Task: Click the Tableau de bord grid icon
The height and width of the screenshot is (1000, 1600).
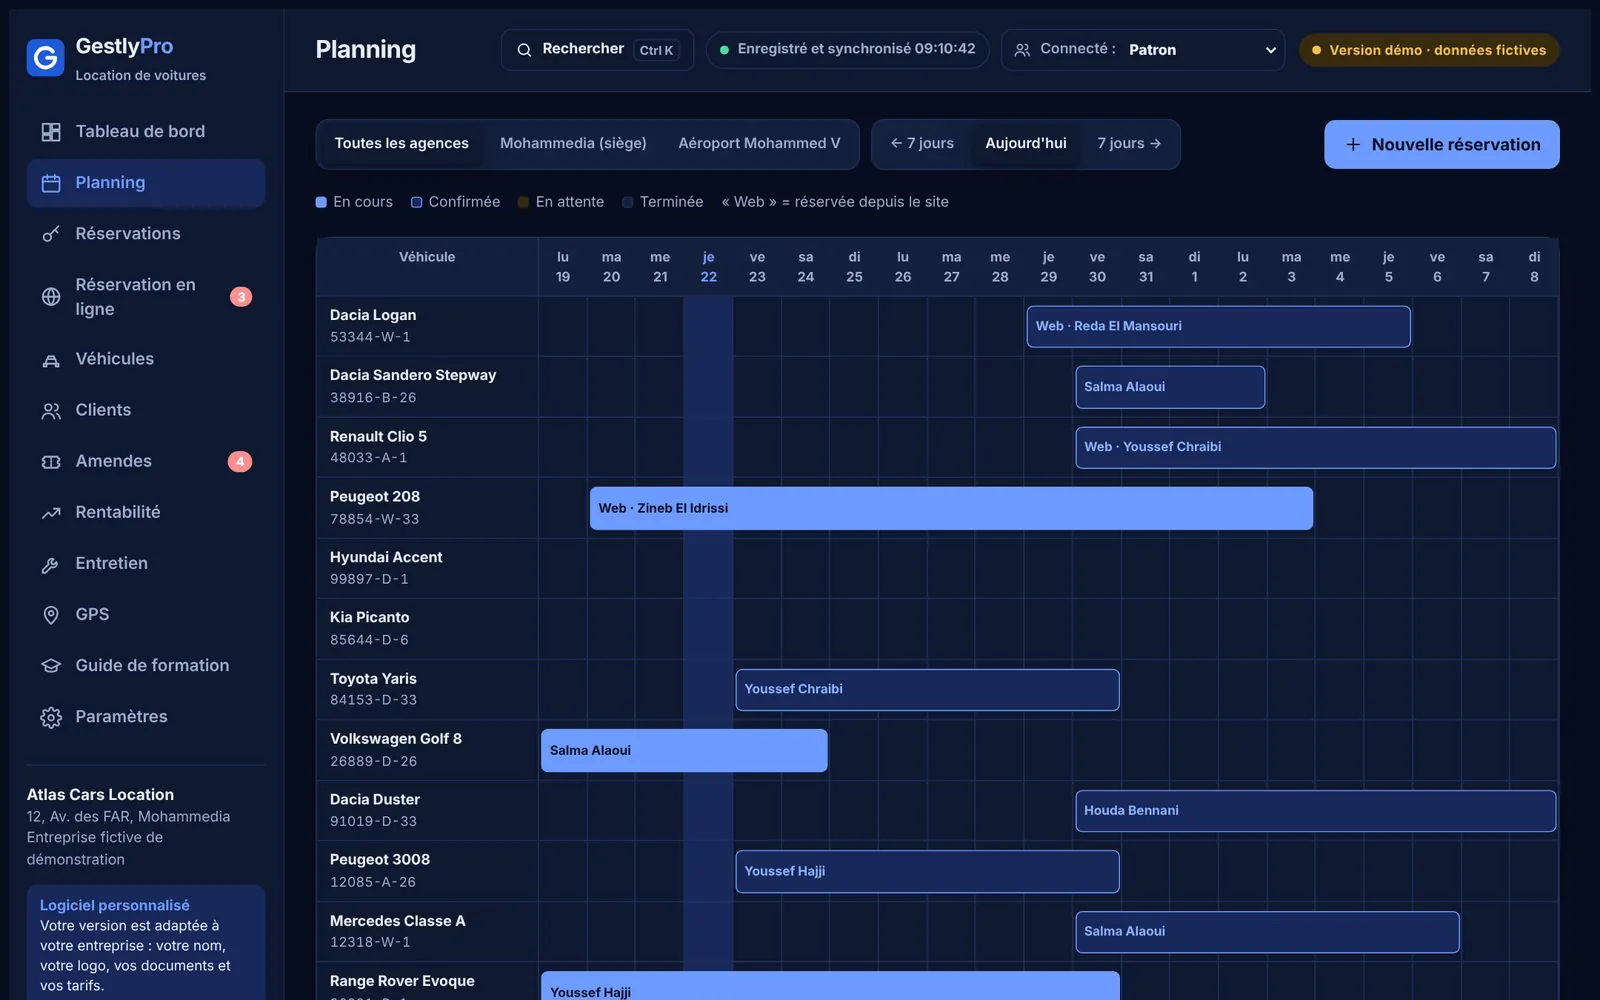Action: pyautogui.click(x=51, y=132)
